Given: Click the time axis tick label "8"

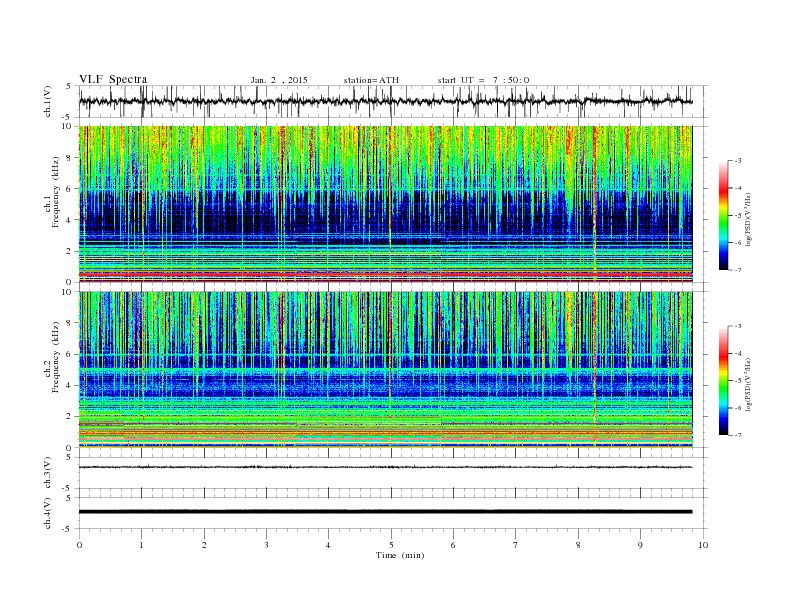Looking at the screenshot, I should click(x=578, y=545).
